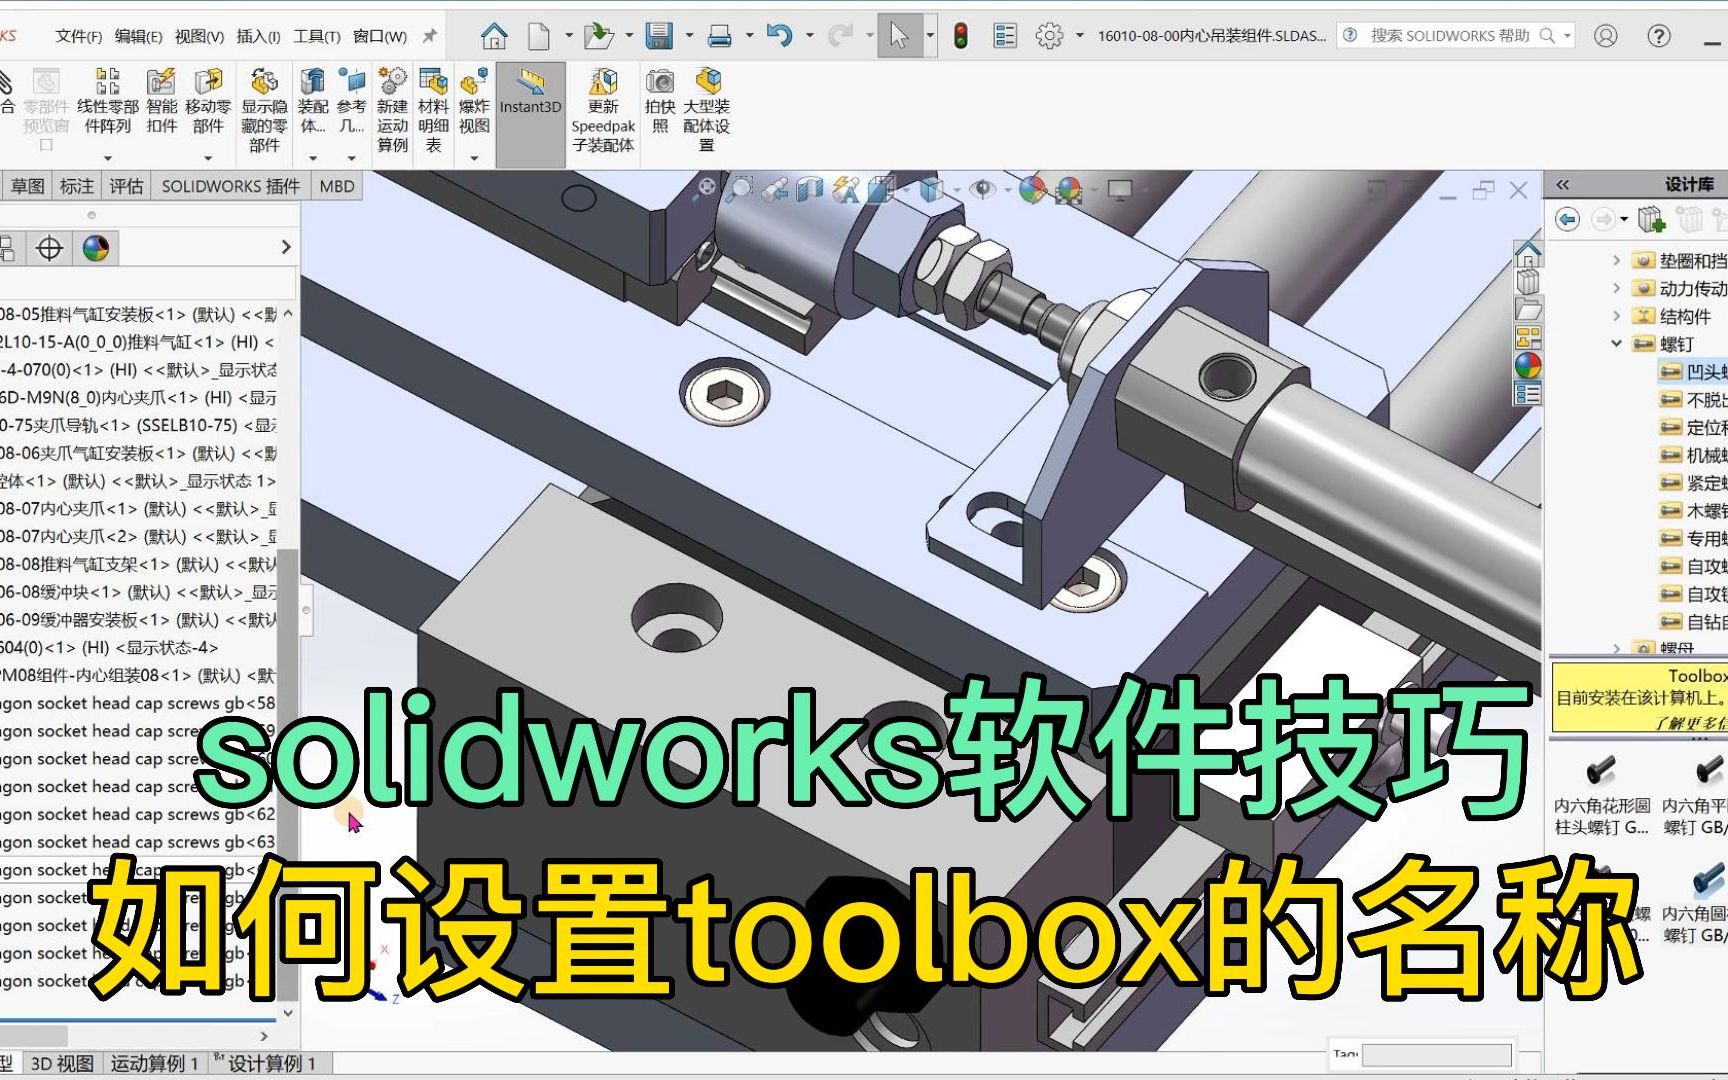Click 新建运动算例 motion study tool
The height and width of the screenshot is (1080, 1728).
pyautogui.click(x=392, y=110)
